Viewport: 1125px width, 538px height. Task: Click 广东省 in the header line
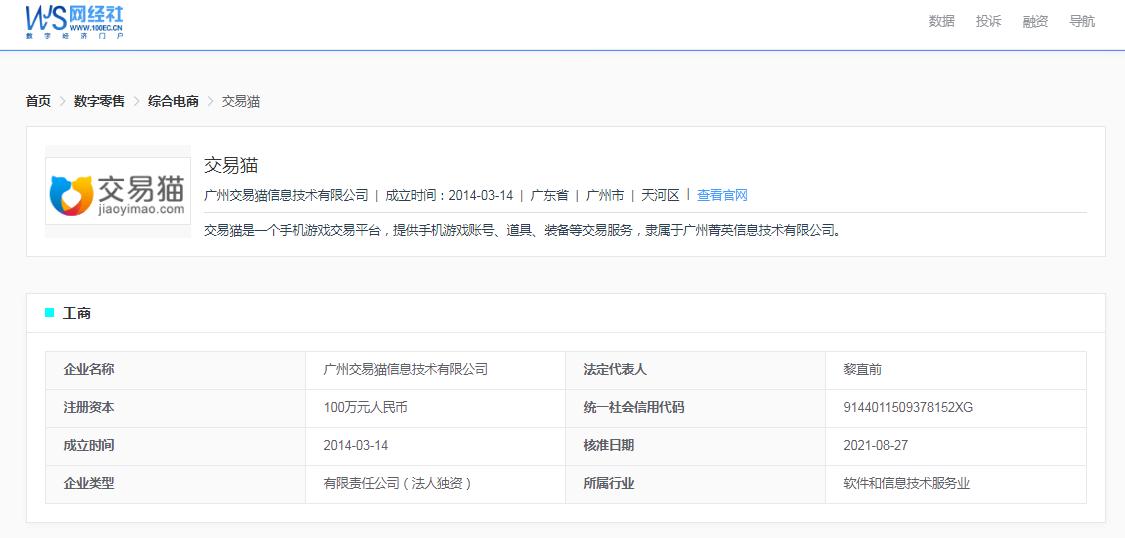(x=550, y=195)
